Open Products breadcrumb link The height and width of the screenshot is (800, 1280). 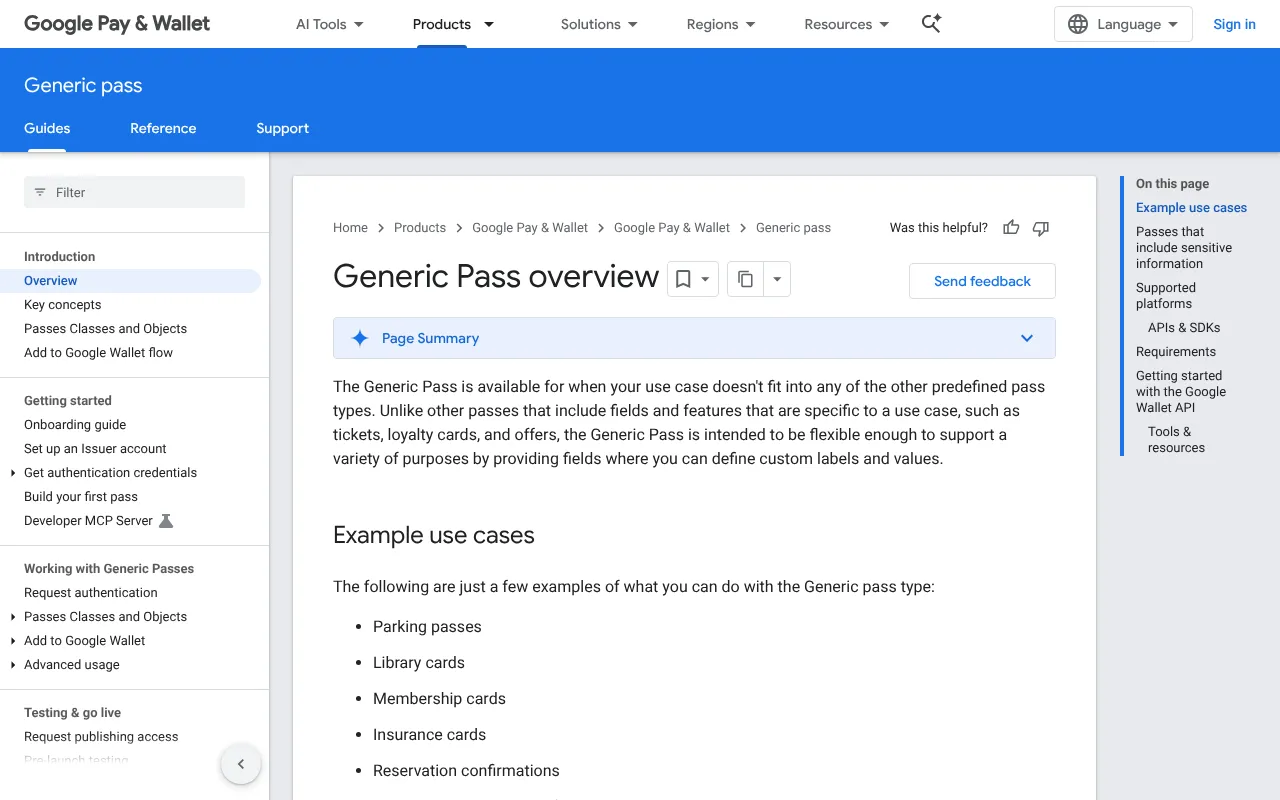[x=420, y=228]
